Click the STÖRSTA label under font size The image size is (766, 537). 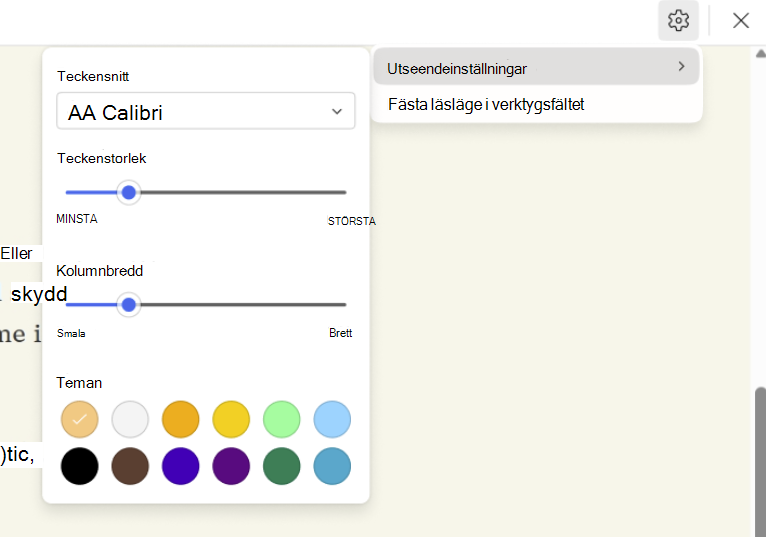pyautogui.click(x=352, y=221)
